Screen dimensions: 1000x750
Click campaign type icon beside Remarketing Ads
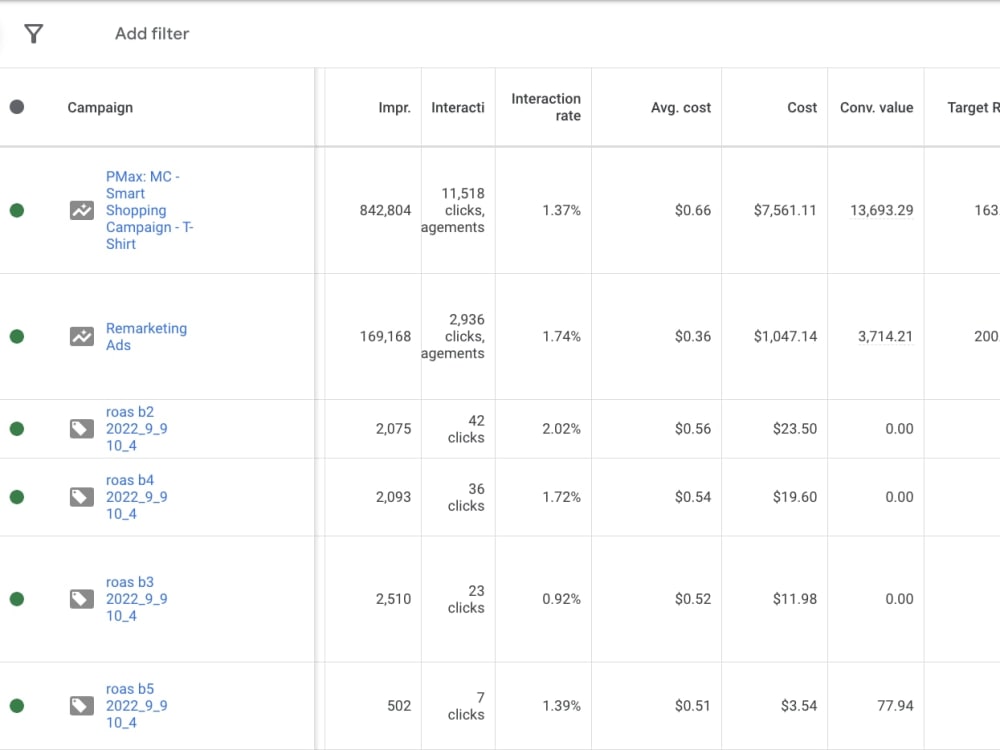click(82, 337)
